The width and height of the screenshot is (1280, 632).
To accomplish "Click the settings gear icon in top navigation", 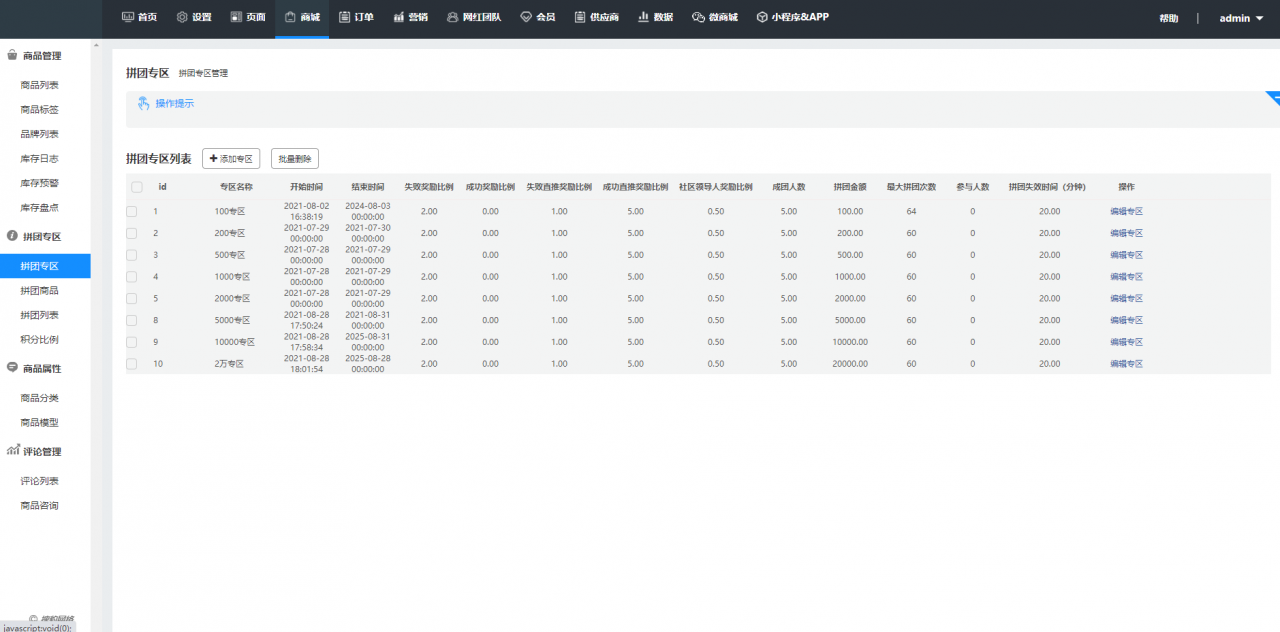I will tap(182, 17).
